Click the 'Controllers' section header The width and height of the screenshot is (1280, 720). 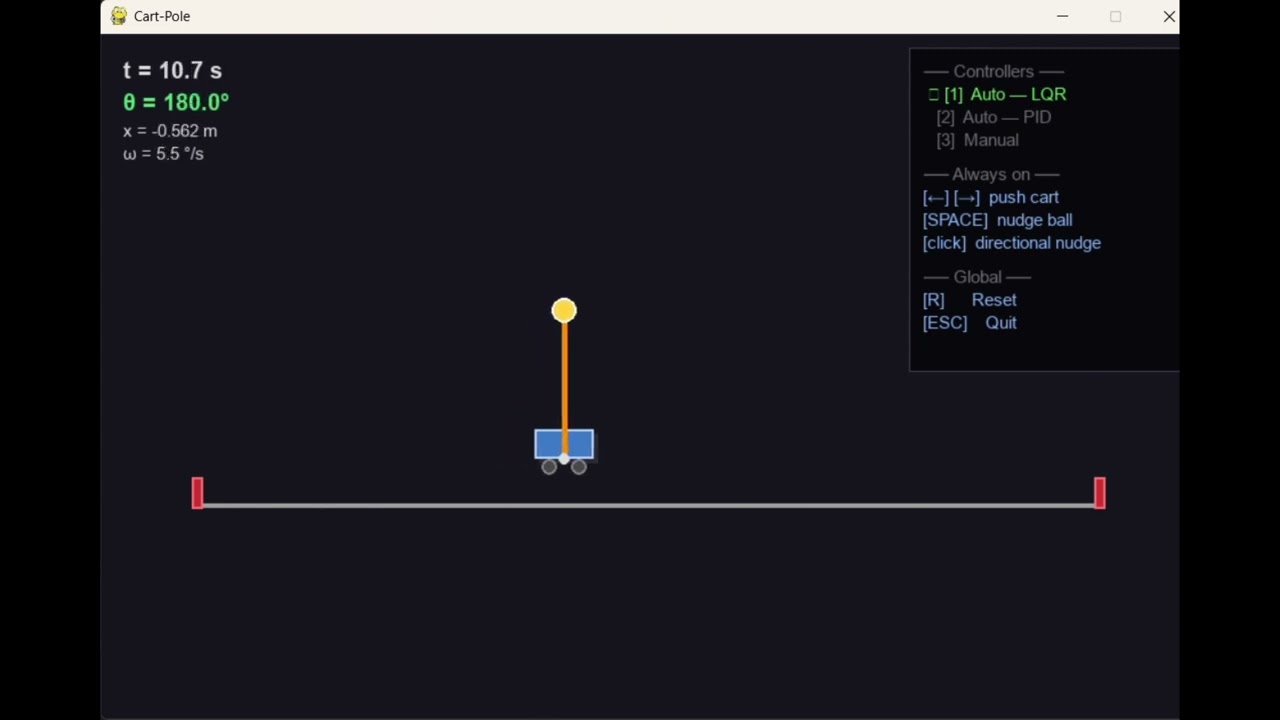(x=994, y=71)
